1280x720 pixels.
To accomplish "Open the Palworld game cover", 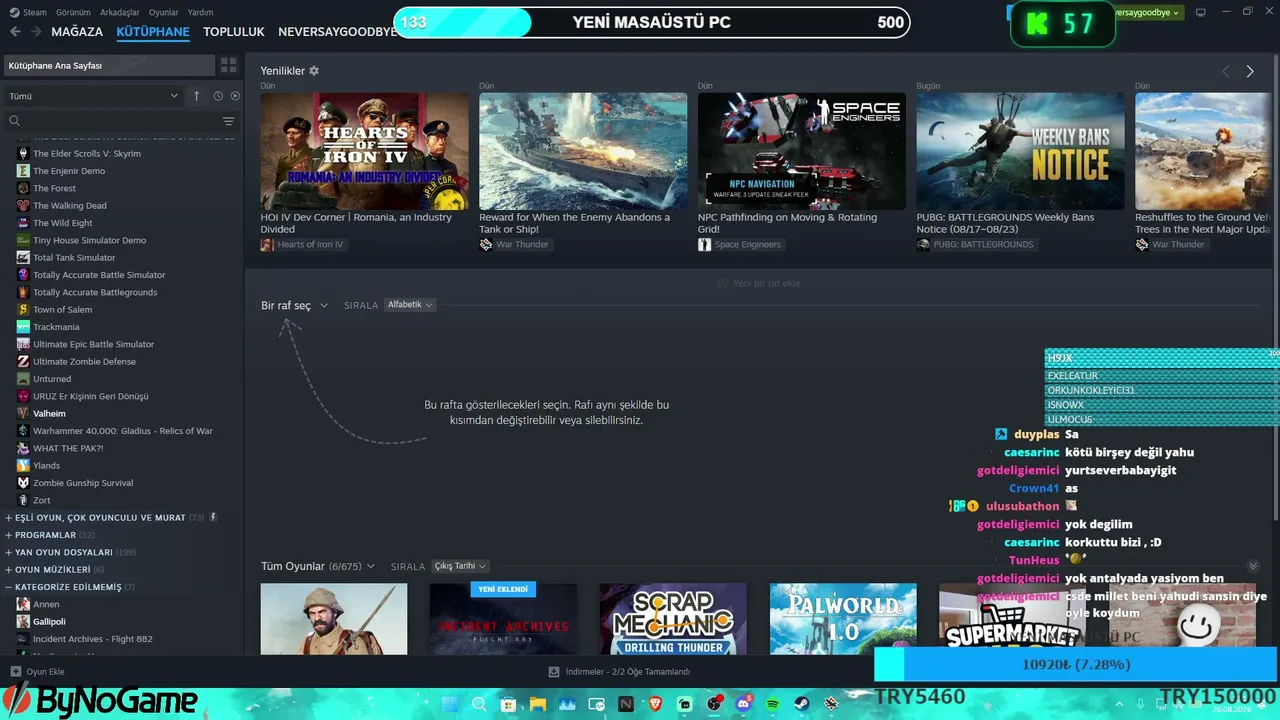I will (x=843, y=619).
